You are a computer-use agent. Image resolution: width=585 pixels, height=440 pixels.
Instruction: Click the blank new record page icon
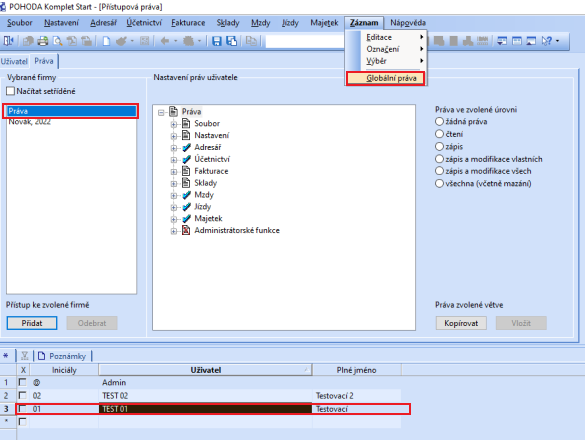tap(106, 41)
